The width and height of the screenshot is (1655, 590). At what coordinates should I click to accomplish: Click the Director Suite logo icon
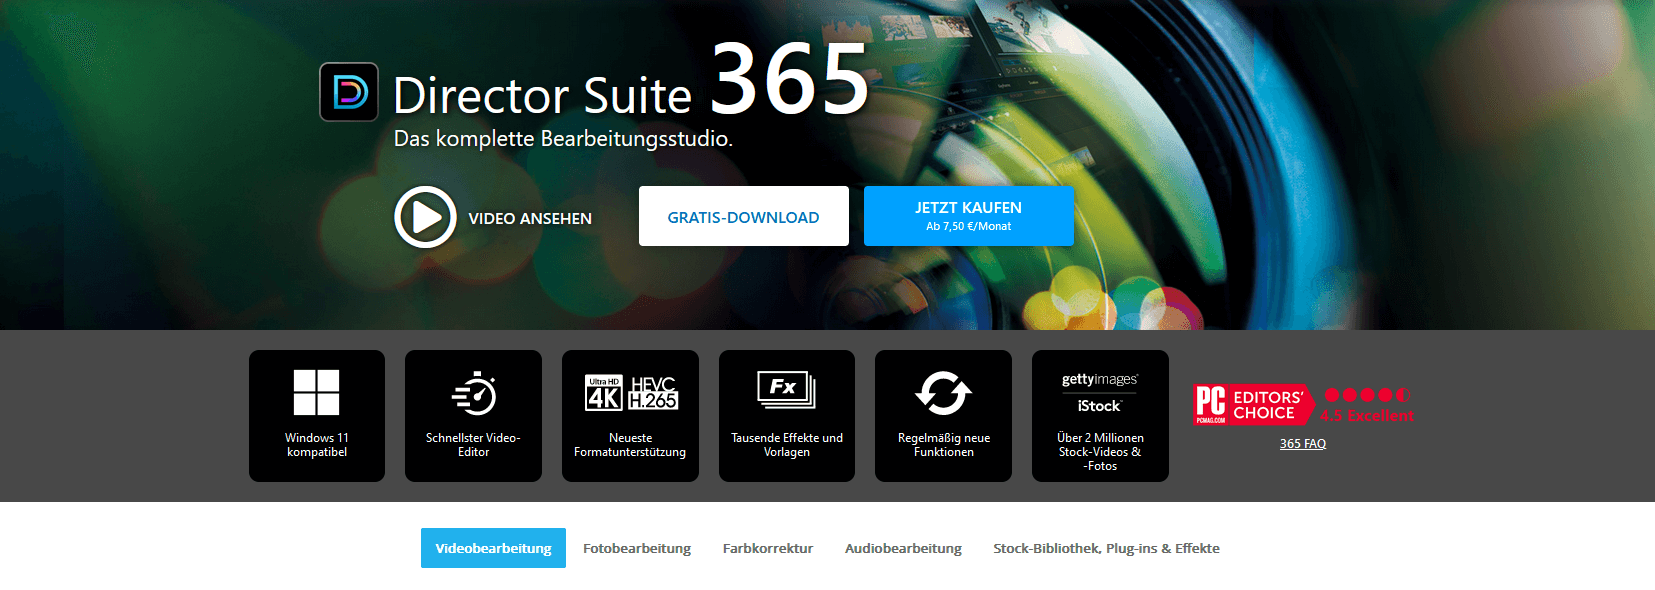point(348,92)
